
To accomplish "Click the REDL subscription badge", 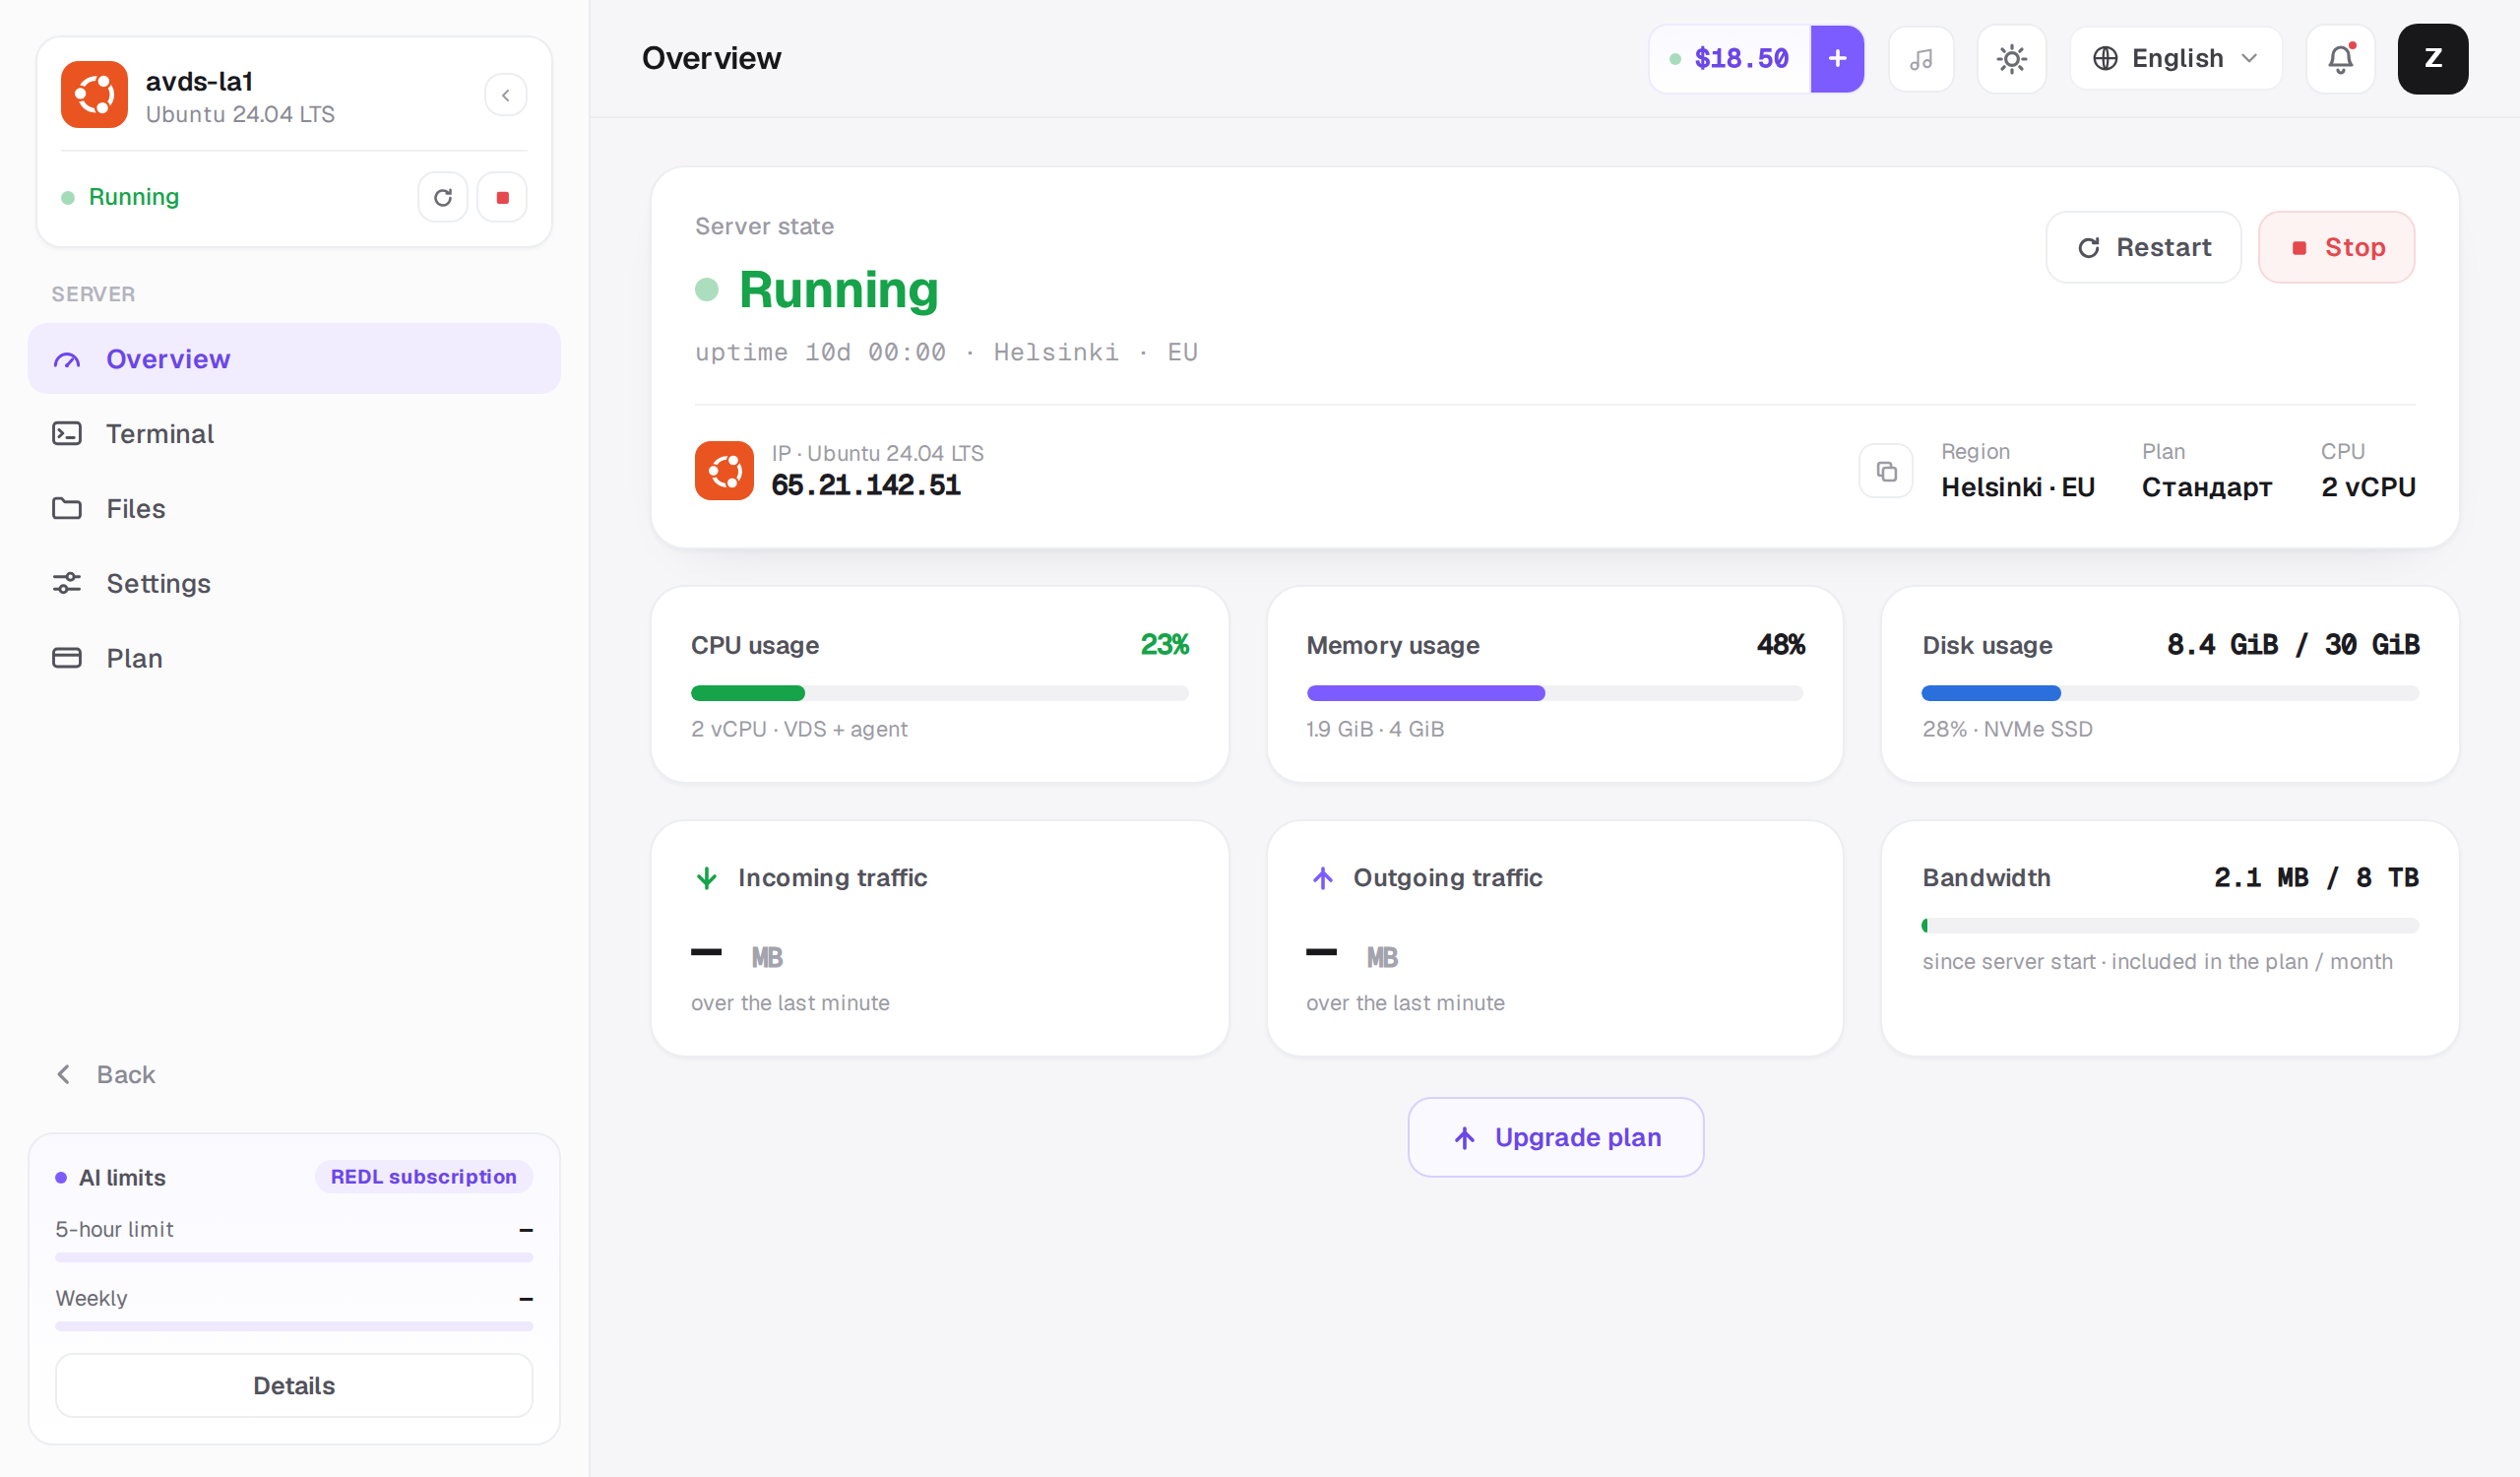I will point(424,1177).
